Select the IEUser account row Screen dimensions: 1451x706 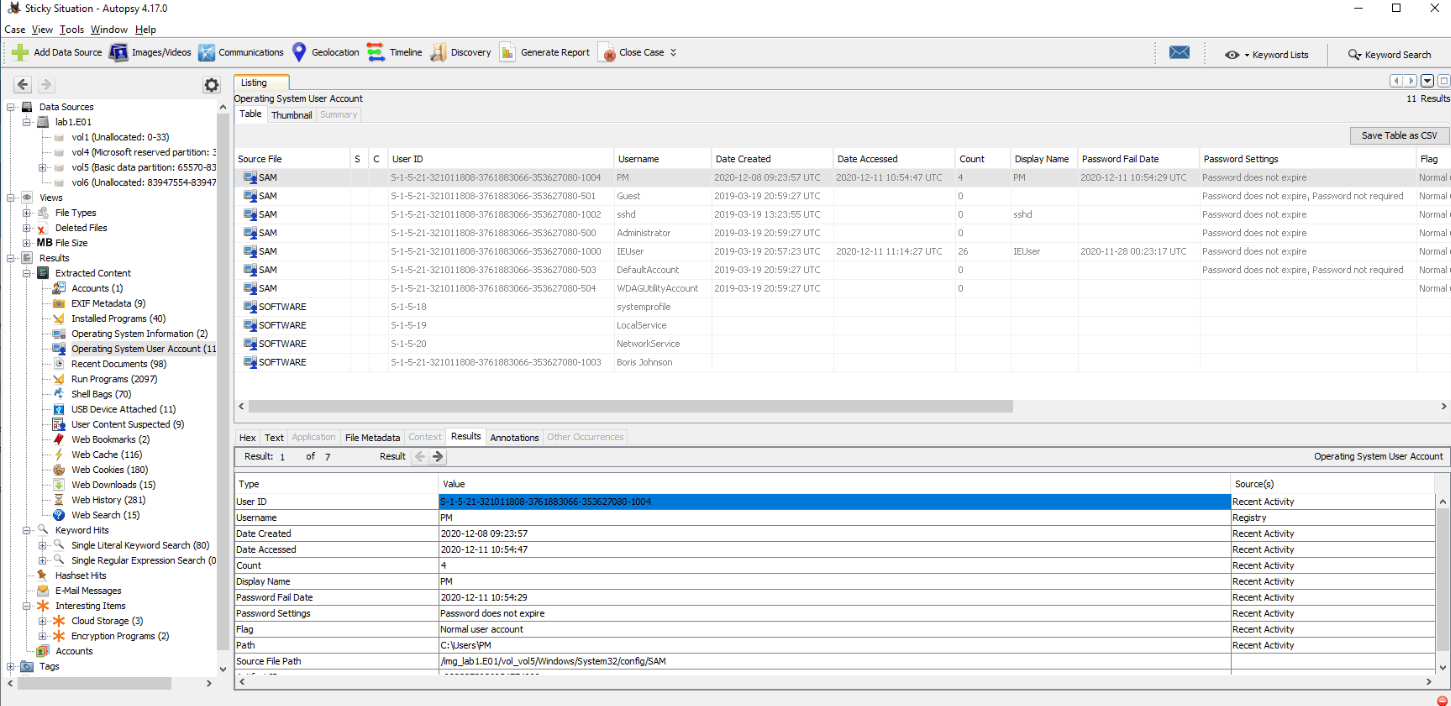(840, 252)
